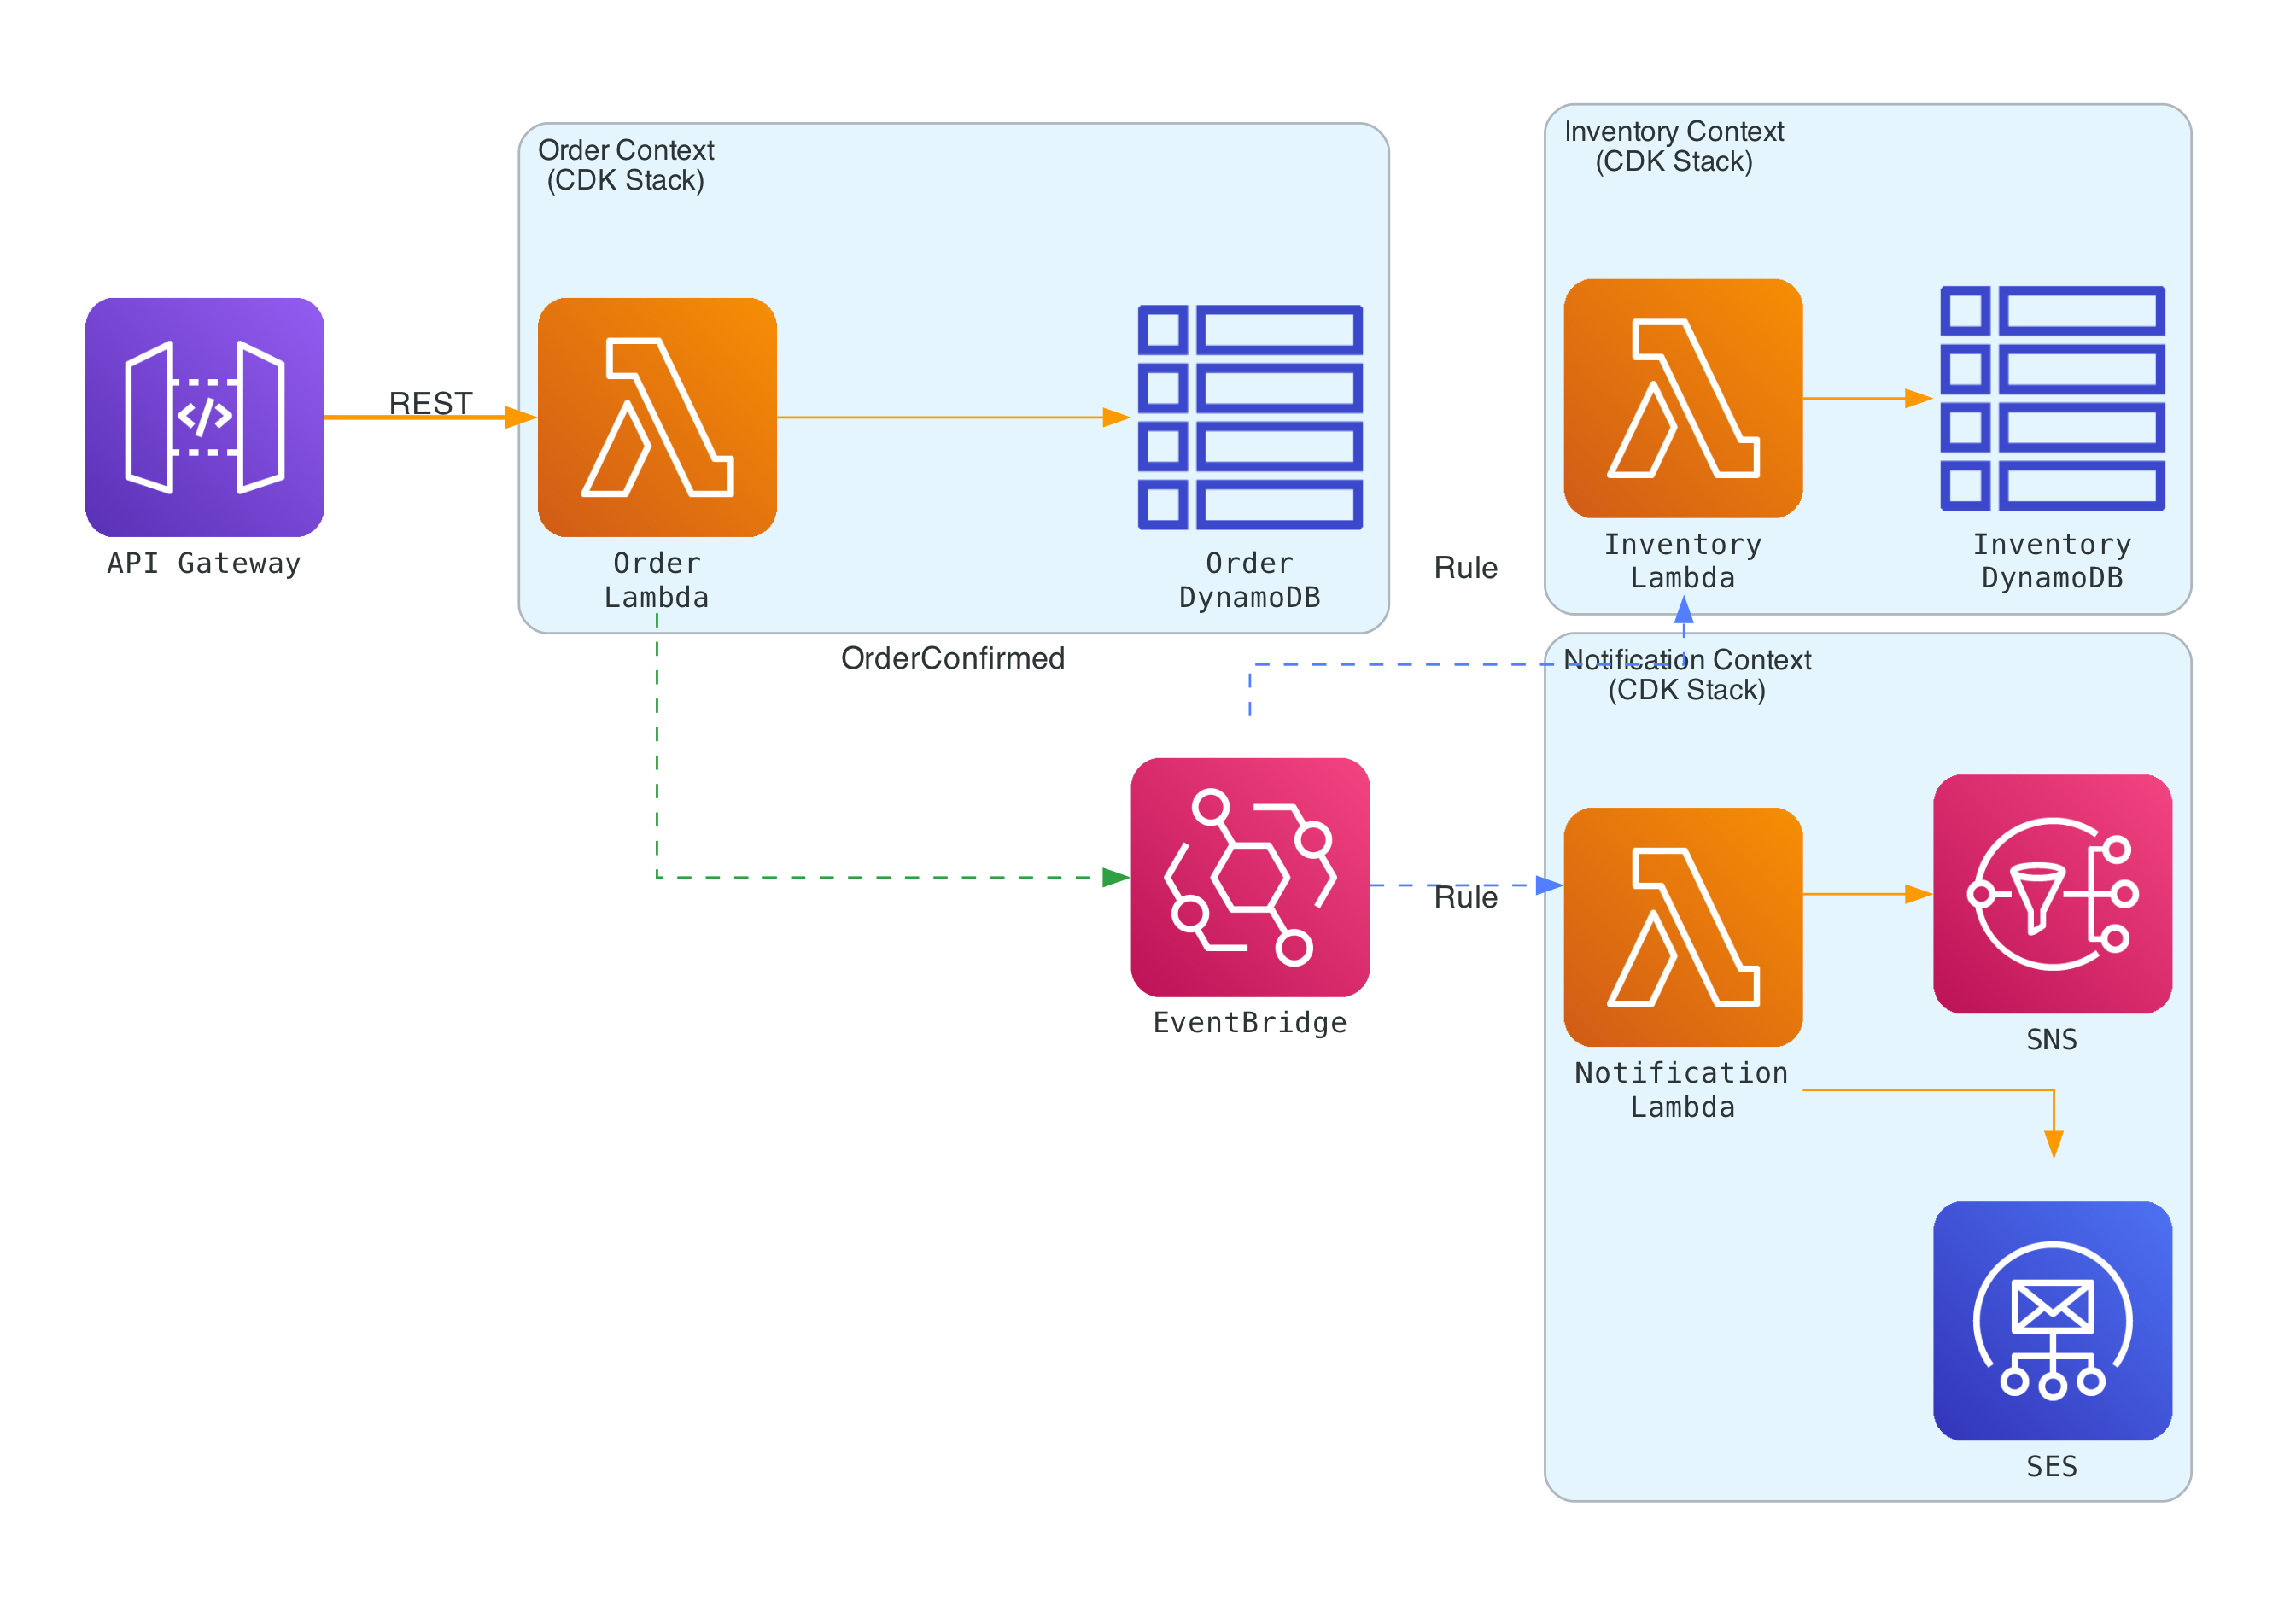Select the SNS icon
This screenshot has height=1606, width=2296.
click(2051, 893)
